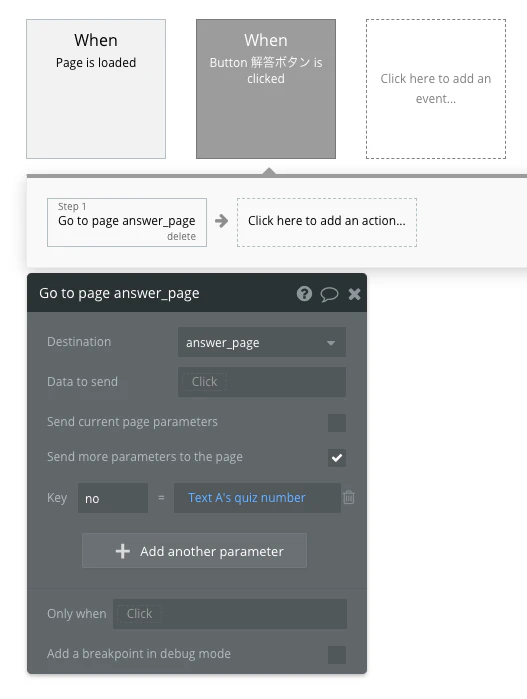Click the 'Go to page answer_page' panel title

point(119,293)
